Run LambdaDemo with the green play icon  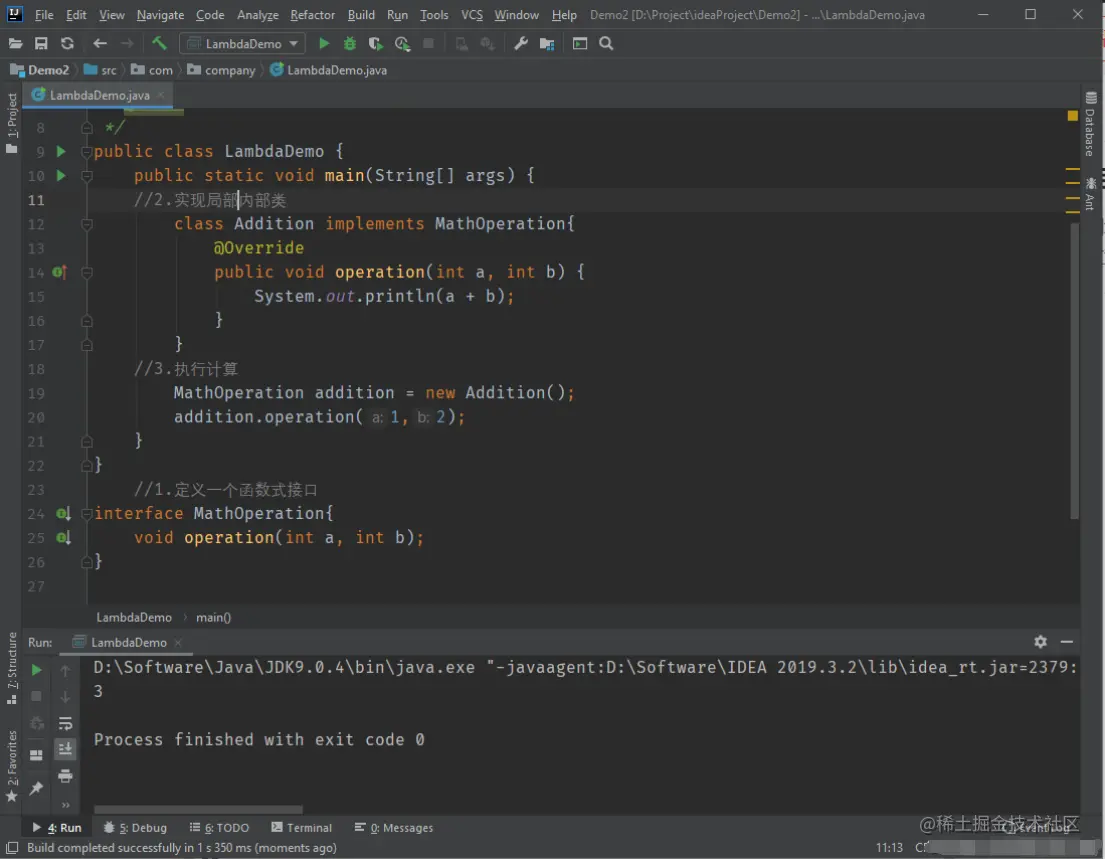click(323, 44)
